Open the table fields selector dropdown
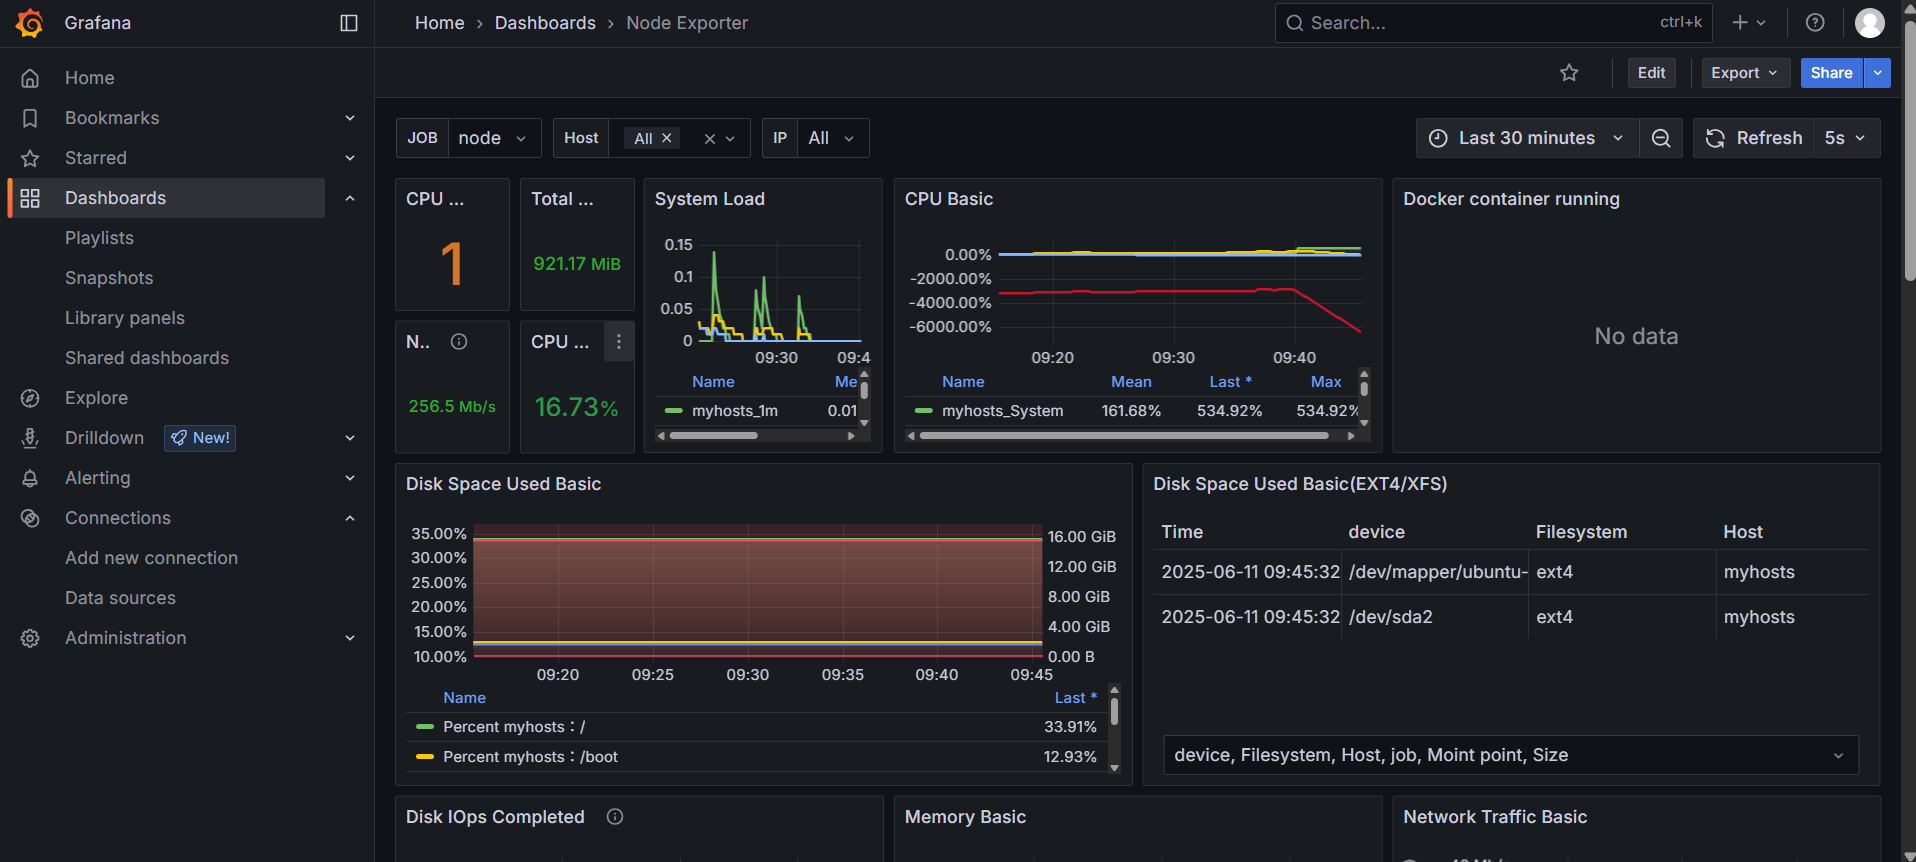The width and height of the screenshot is (1916, 862). 1511,755
